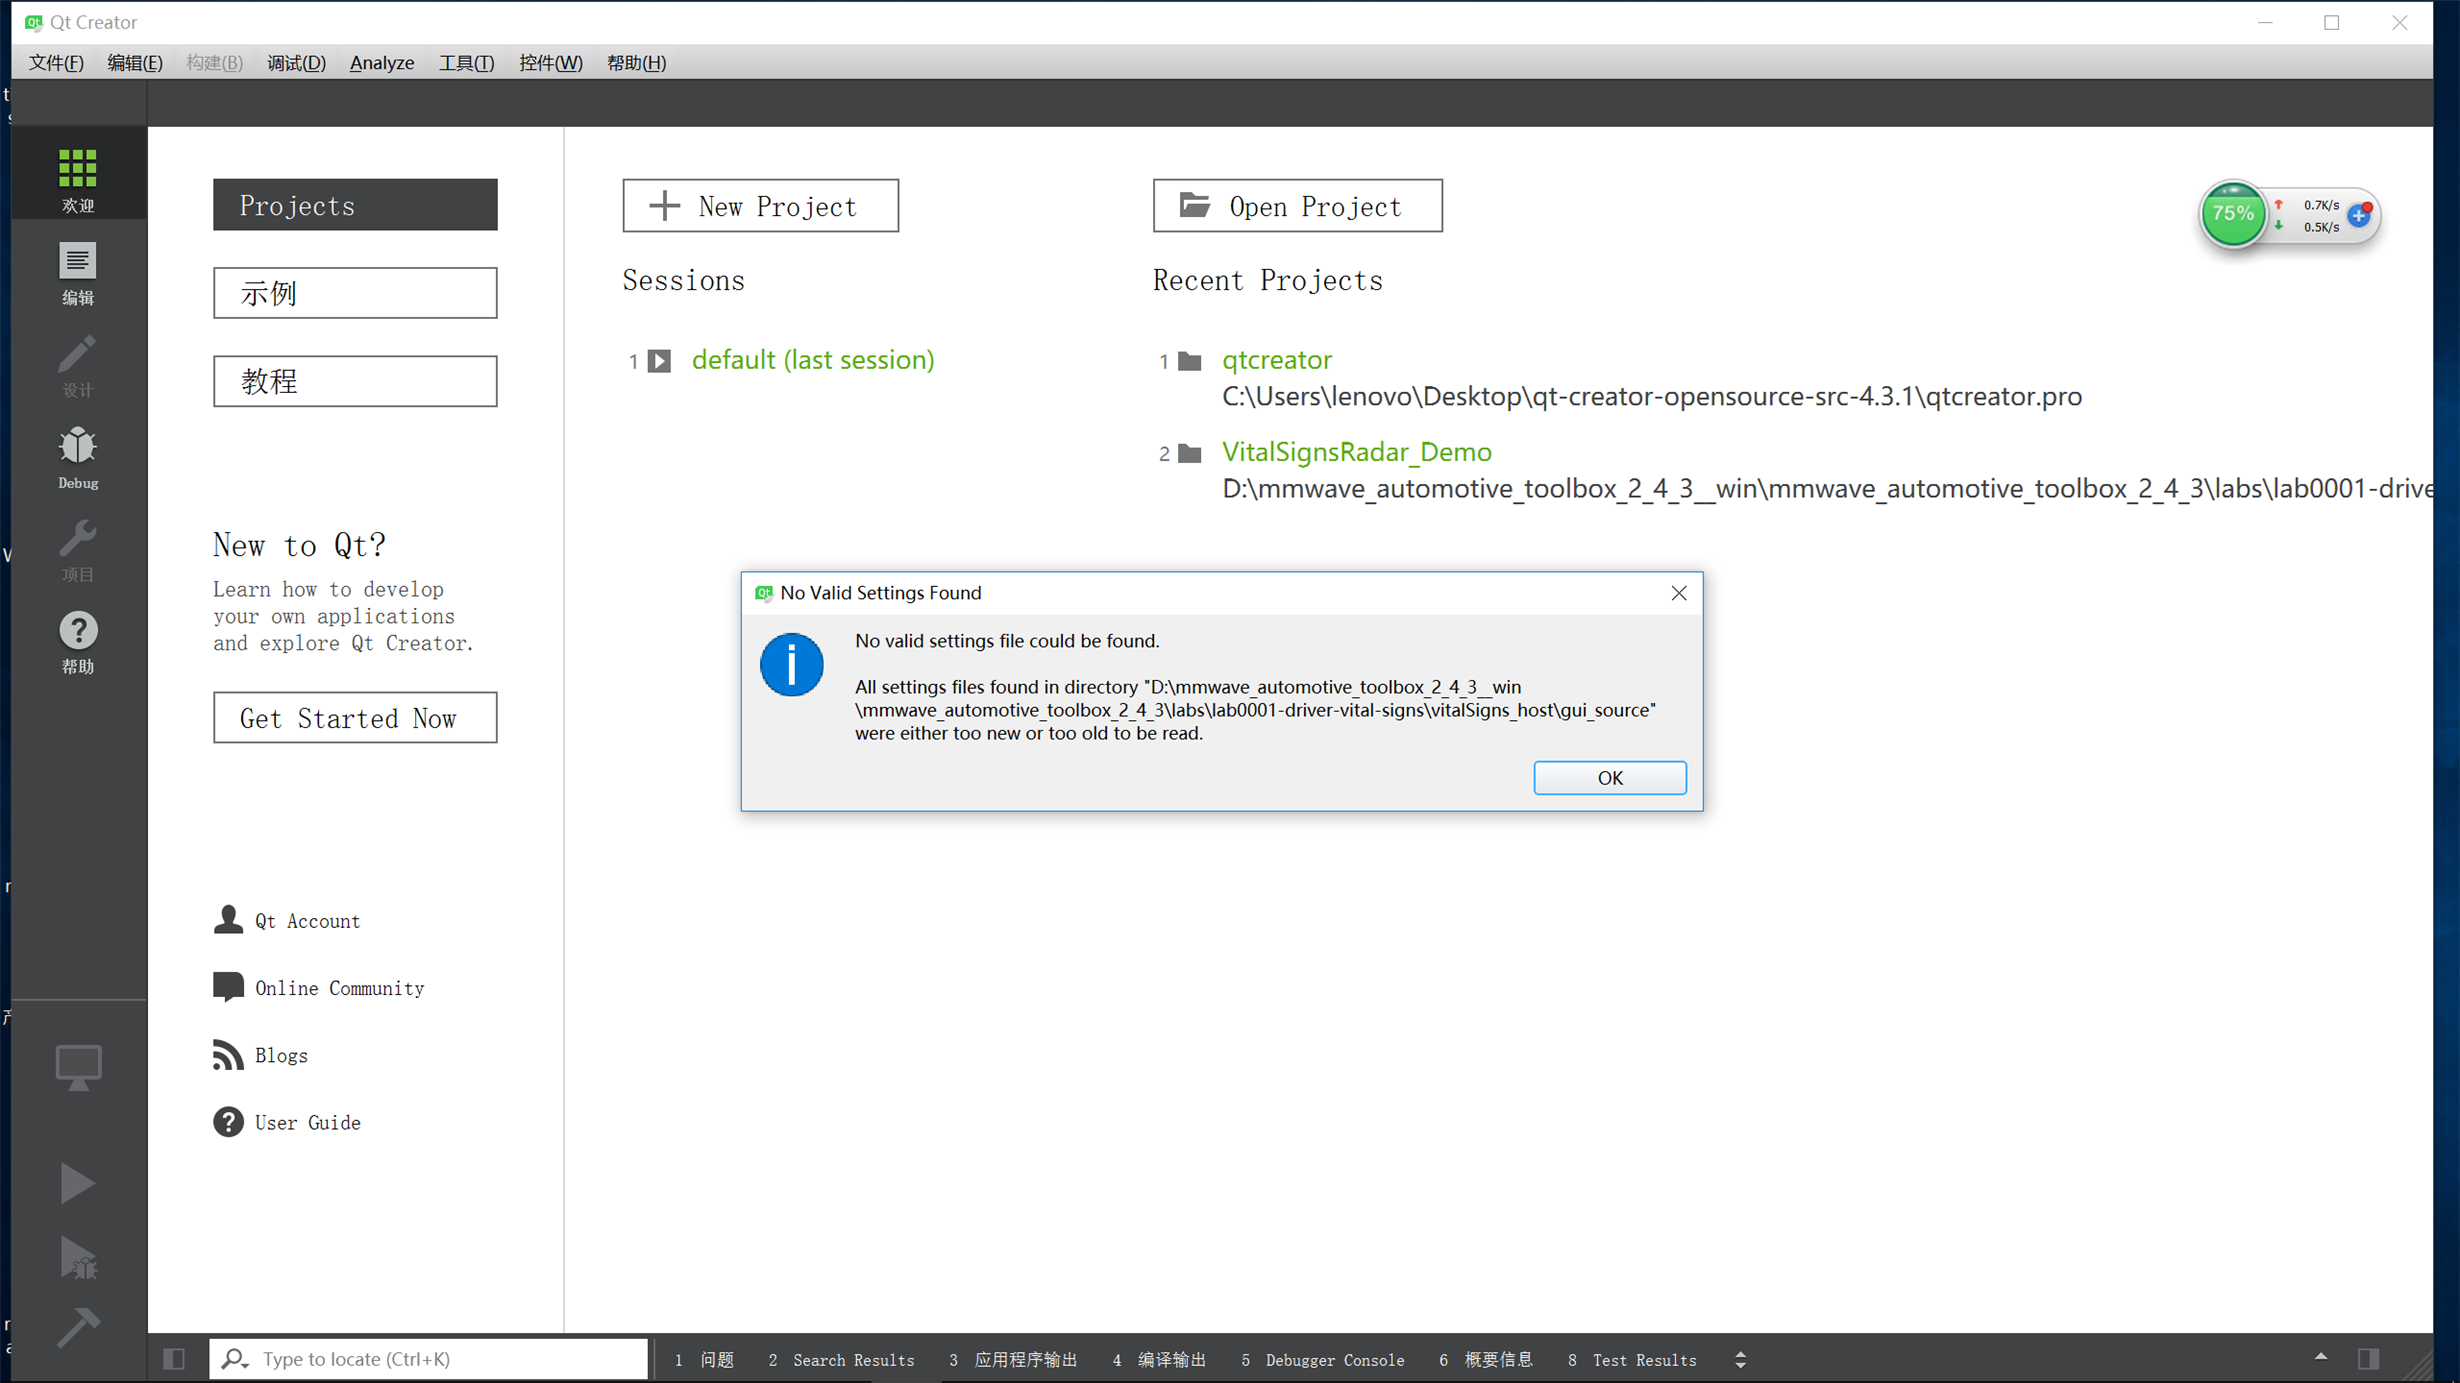The height and width of the screenshot is (1383, 2460).
Task: Click the qtcreator.pro path text
Action: coord(1652,396)
